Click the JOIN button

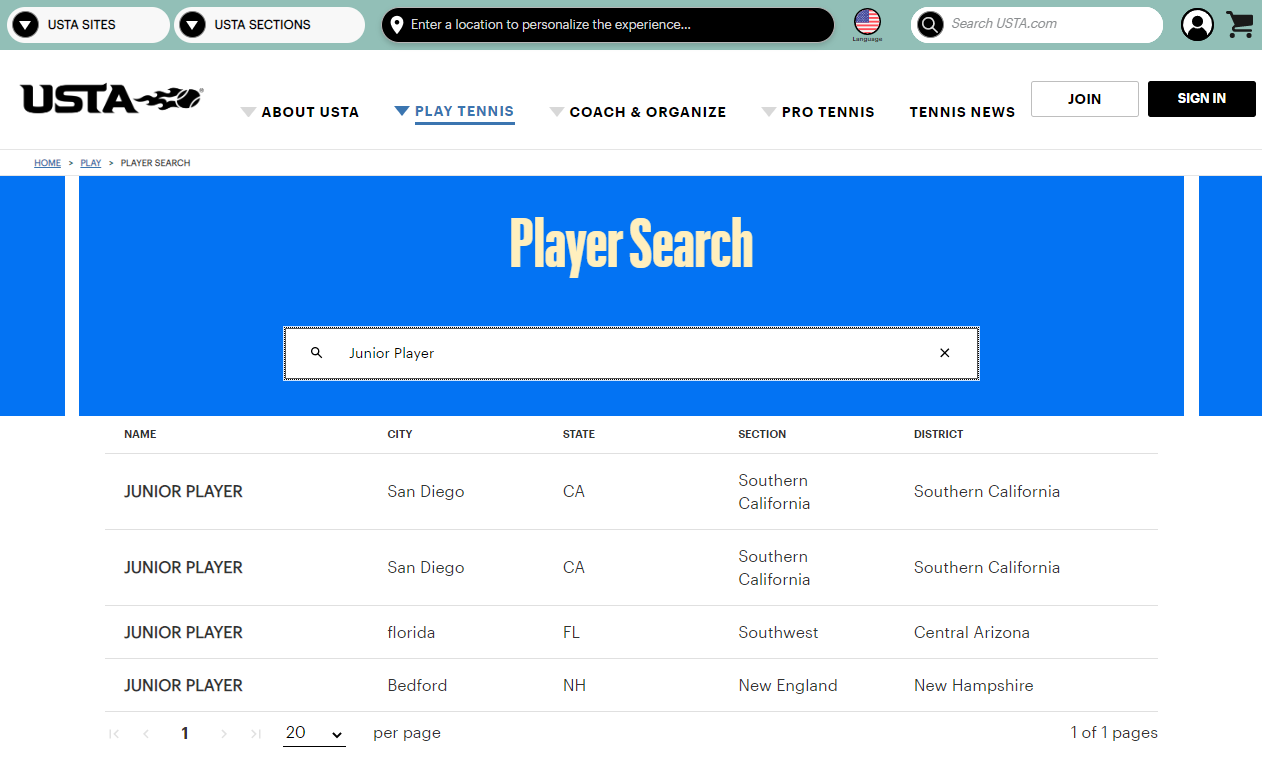click(x=1084, y=99)
